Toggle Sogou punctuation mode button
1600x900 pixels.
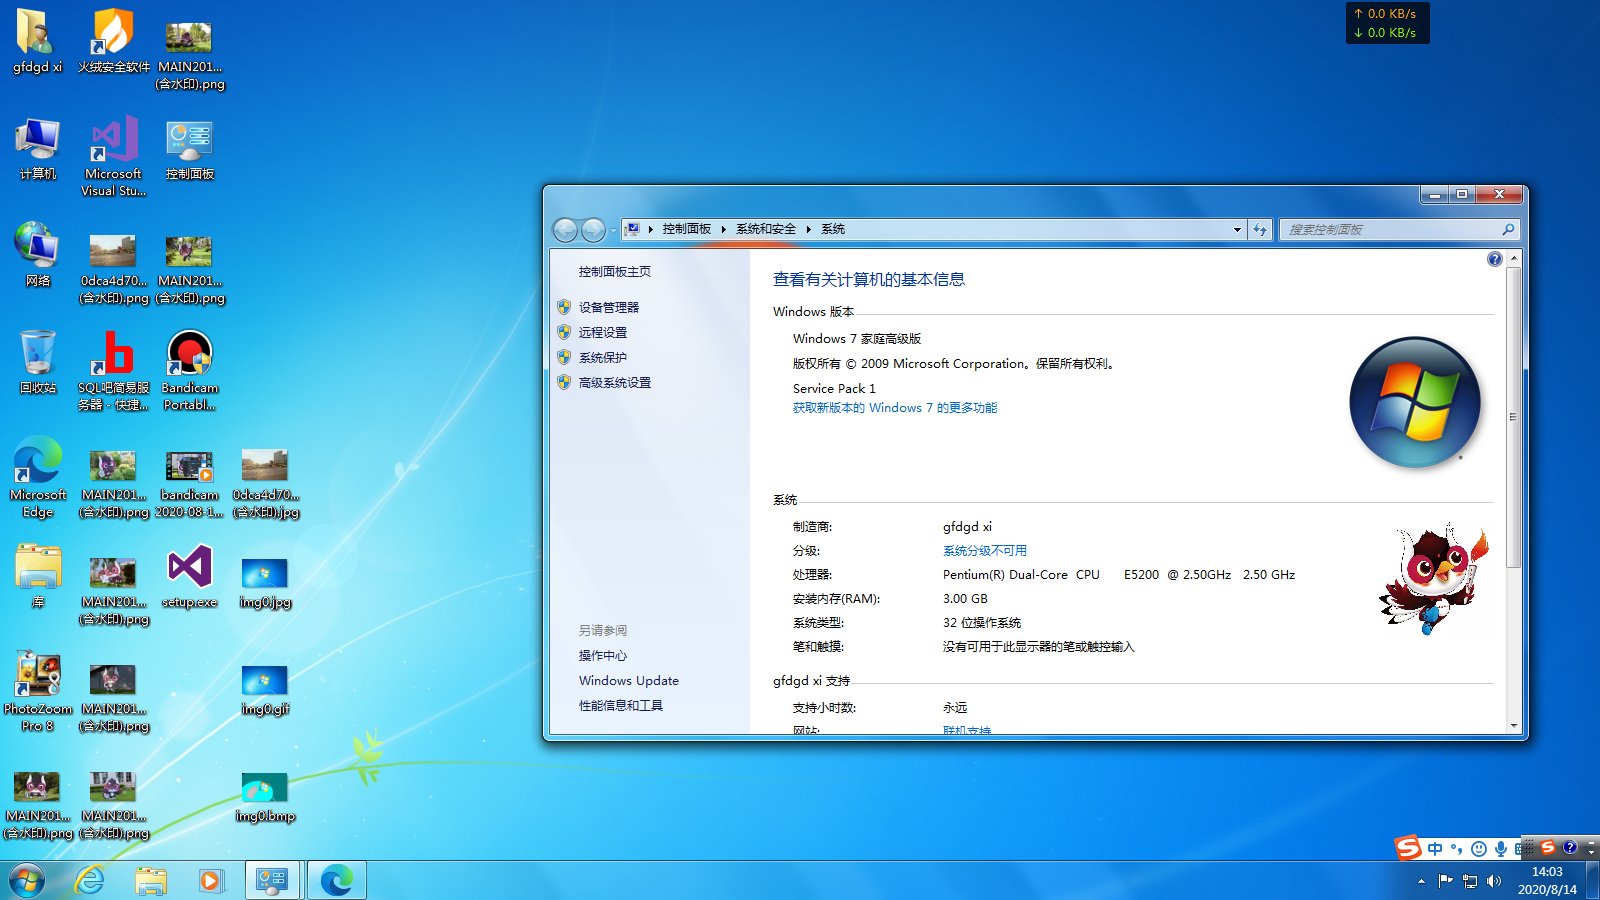pos(1456,849)
